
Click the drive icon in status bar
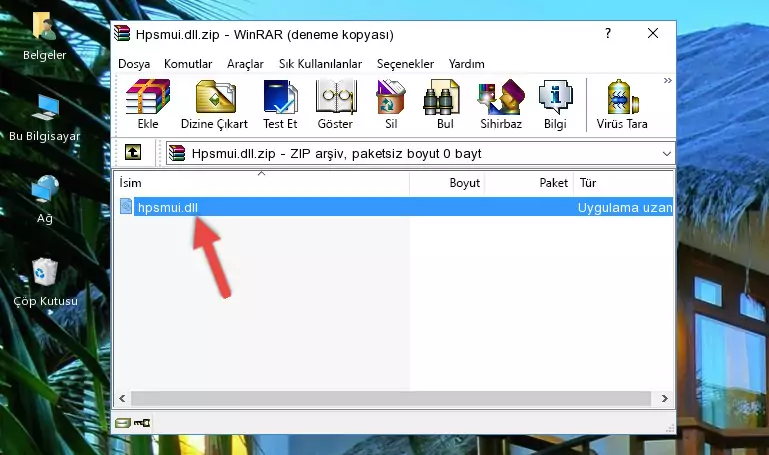[123, 423]
